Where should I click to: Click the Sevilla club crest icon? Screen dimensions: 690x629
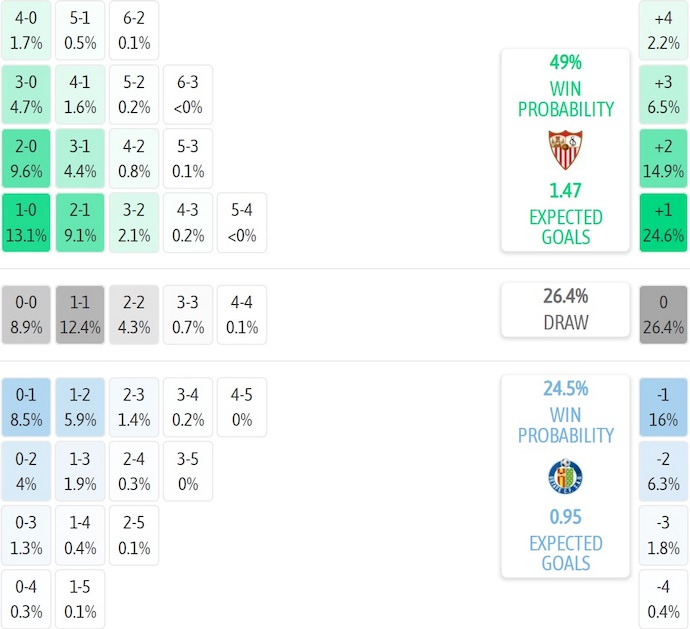pos(565,150)
